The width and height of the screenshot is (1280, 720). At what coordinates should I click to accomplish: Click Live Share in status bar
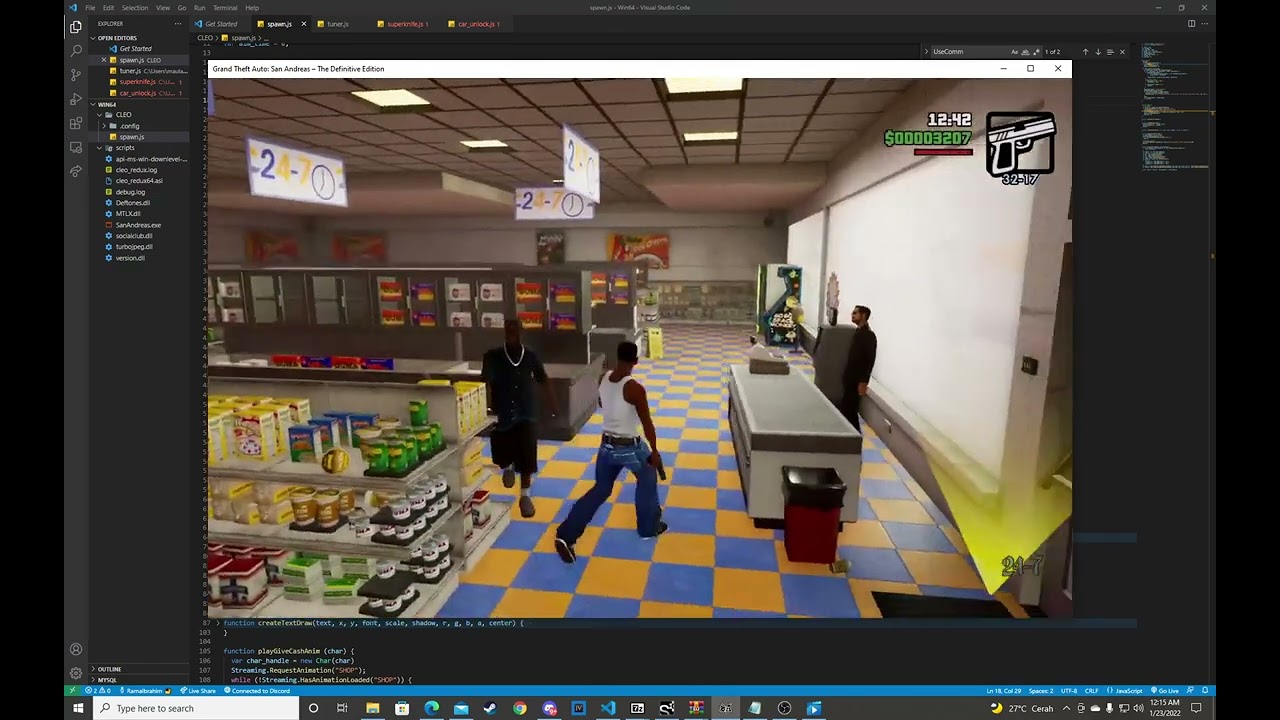pos(197,691)
